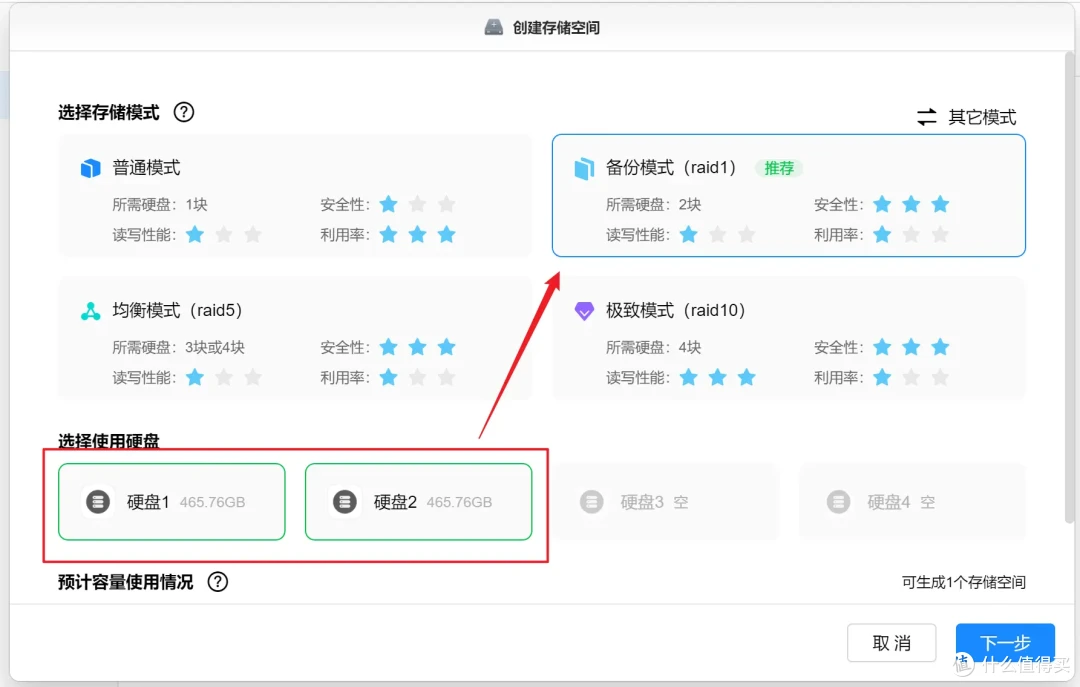The width and height of the screenshot is (1080, 687).
Task: Click 所需硬盘: 2块 text
Action: coord(653,205)
